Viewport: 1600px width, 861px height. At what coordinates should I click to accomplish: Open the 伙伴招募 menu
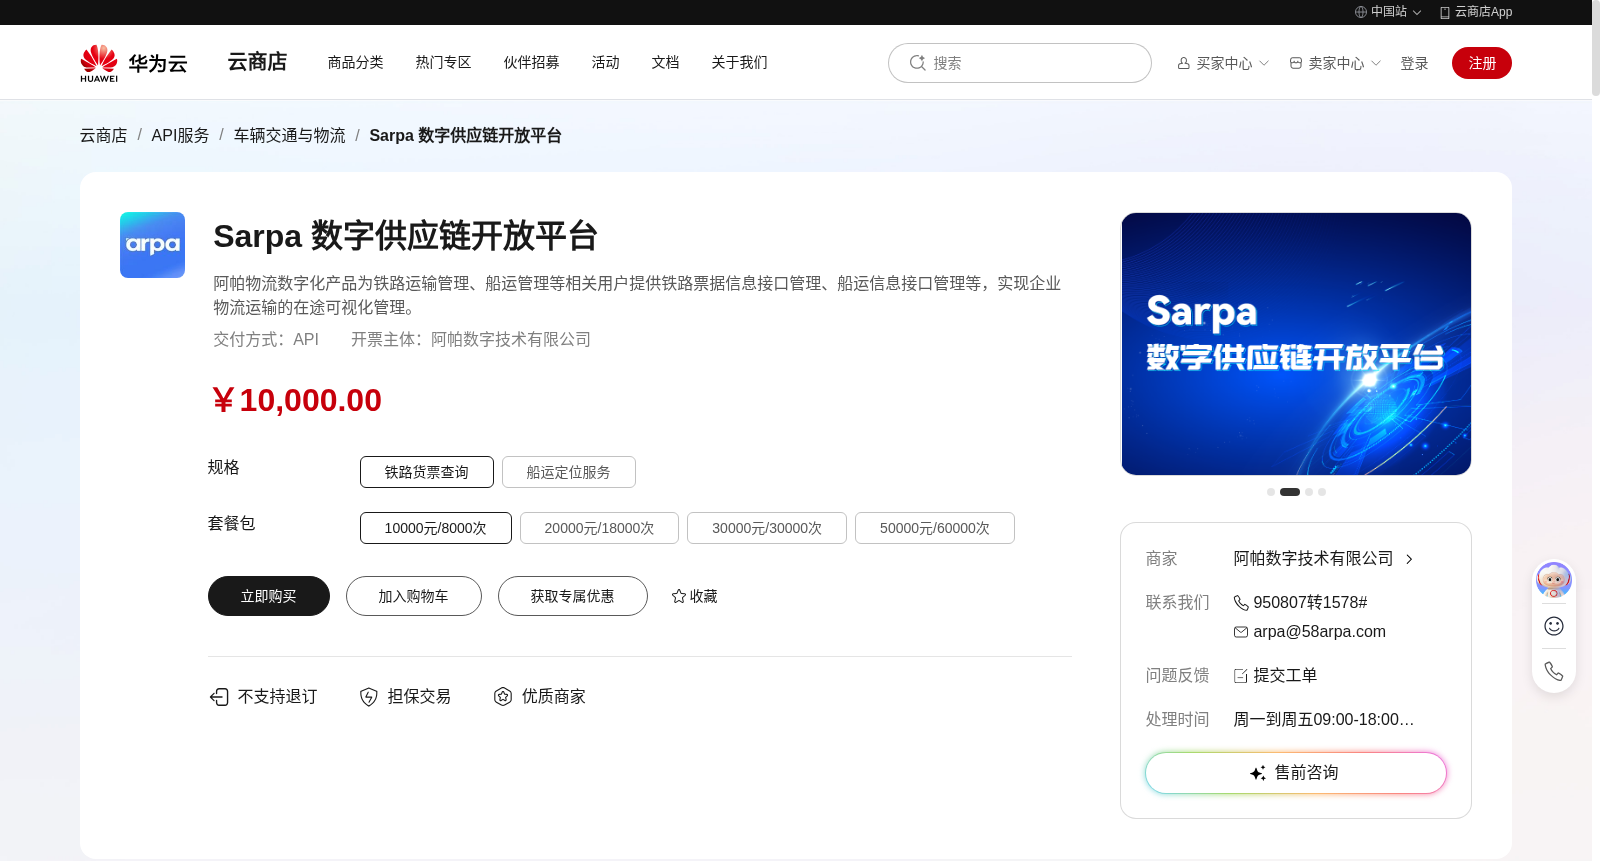532,62
